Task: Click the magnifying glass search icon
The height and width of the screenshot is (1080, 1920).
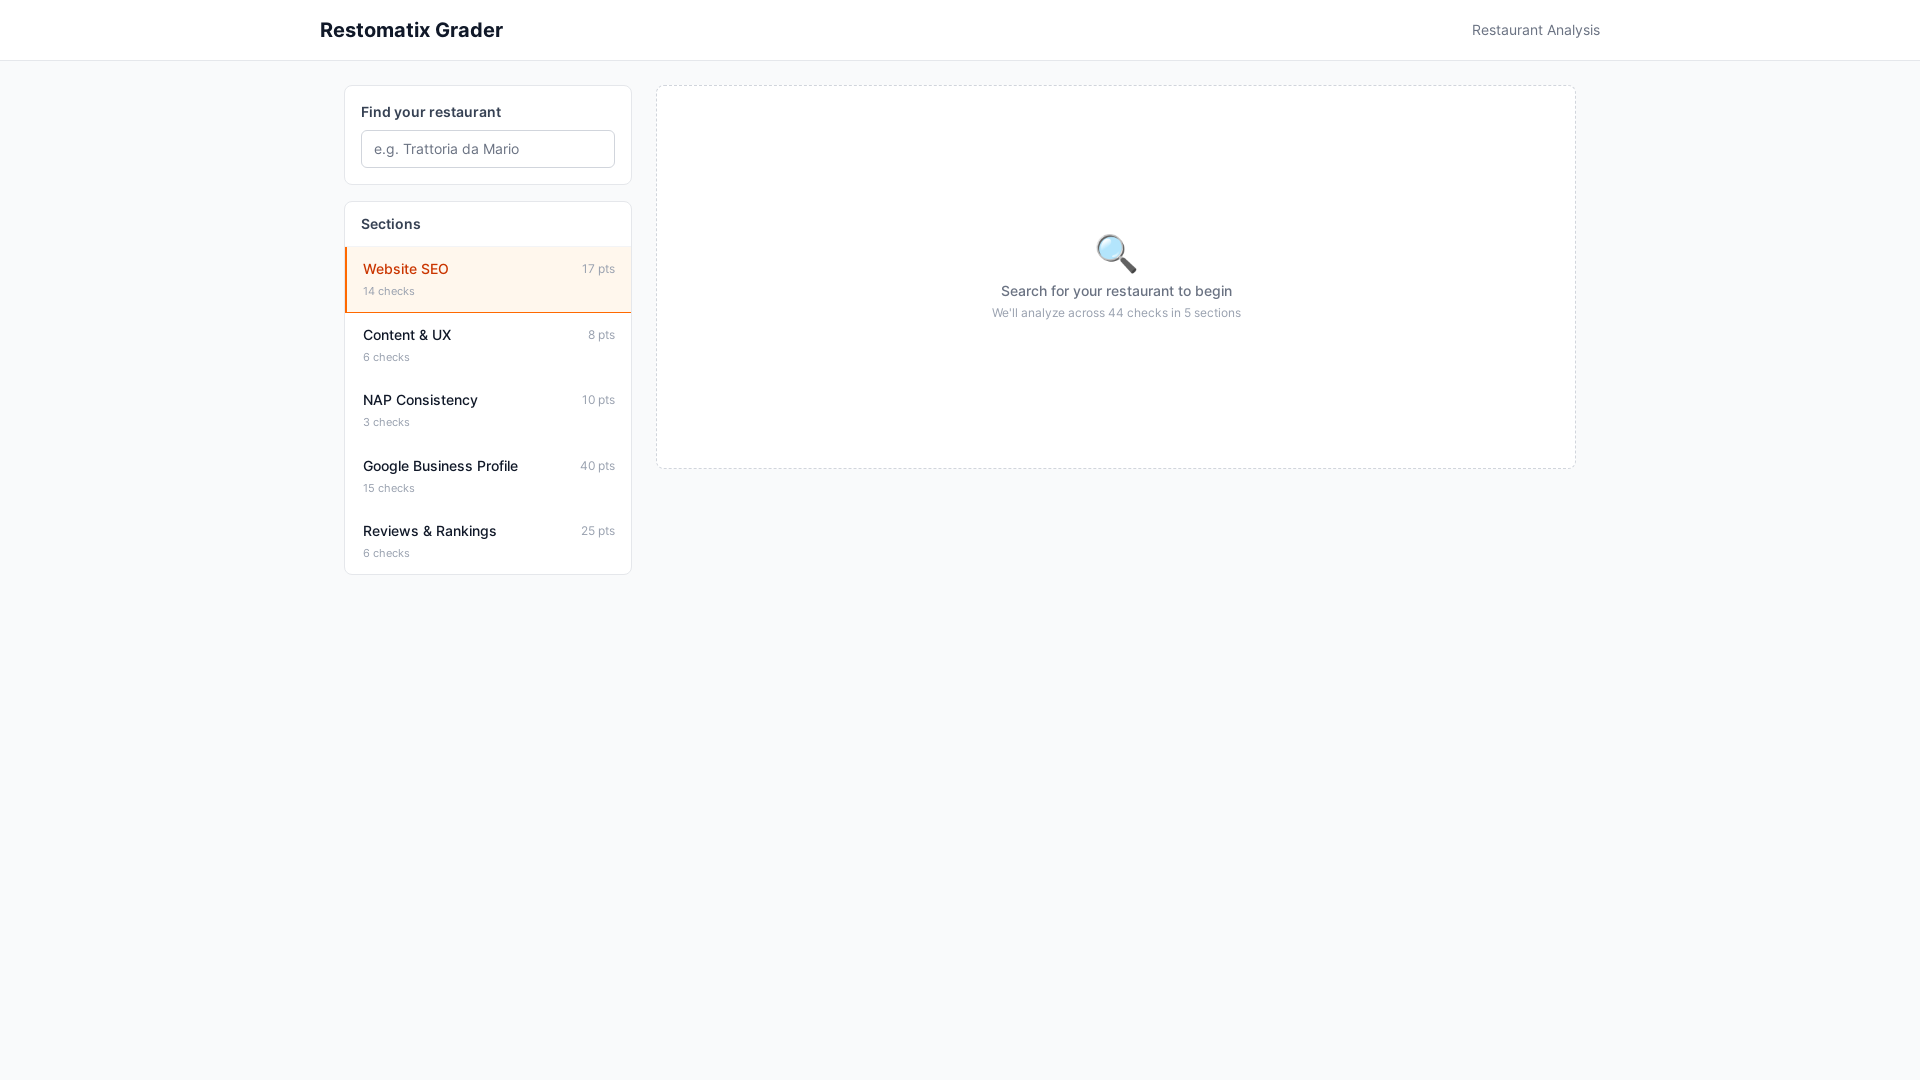Action: [x=1116, y=254]
